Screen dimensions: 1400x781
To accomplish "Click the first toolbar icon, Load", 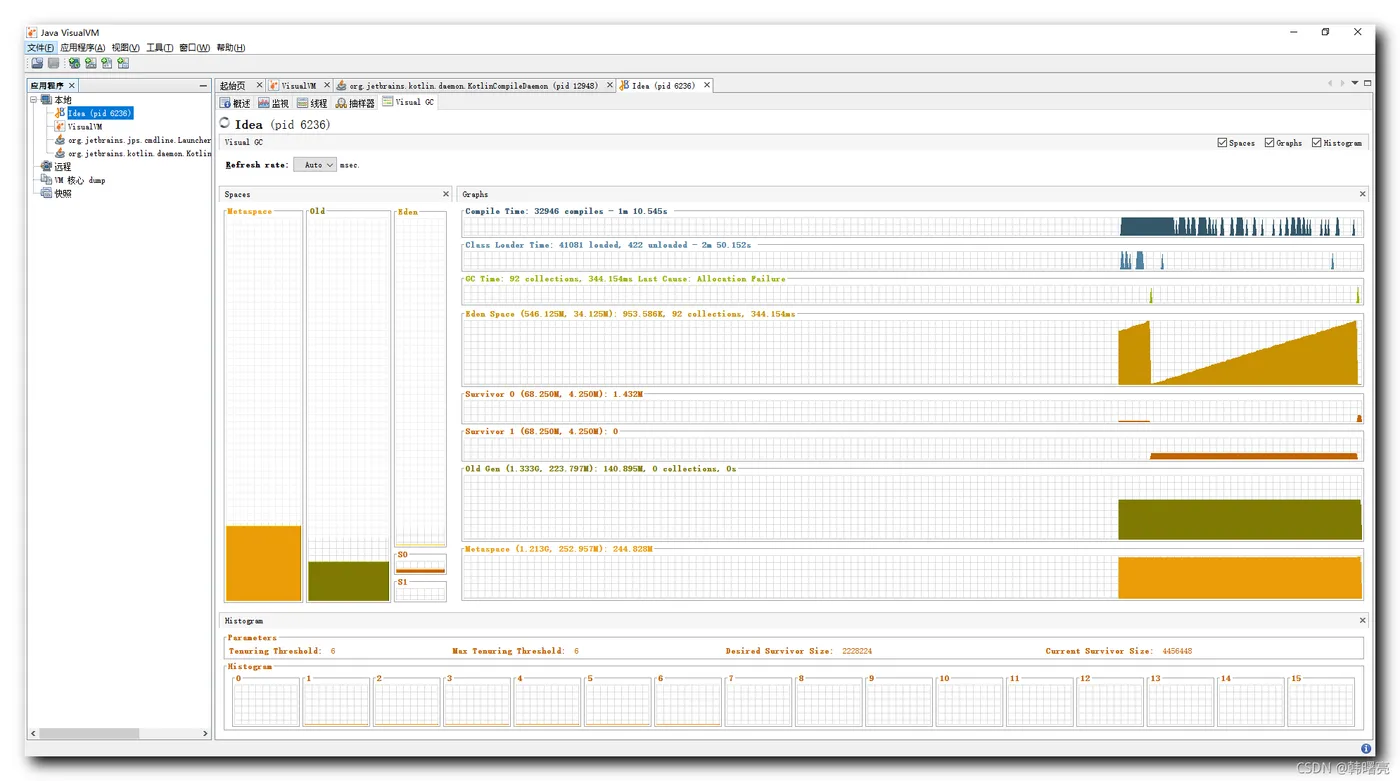I will [37, 63].
